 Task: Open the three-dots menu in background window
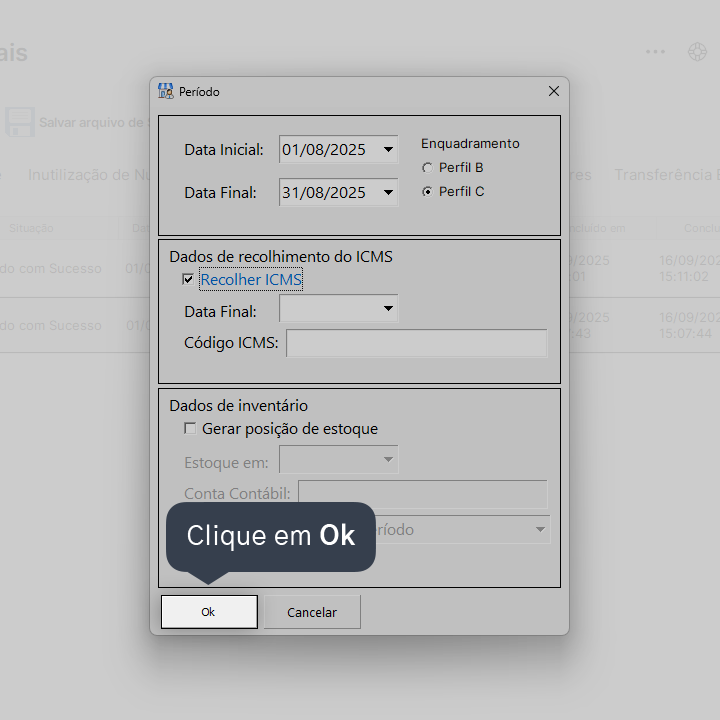pyautogui.click(x=655, y=51)
